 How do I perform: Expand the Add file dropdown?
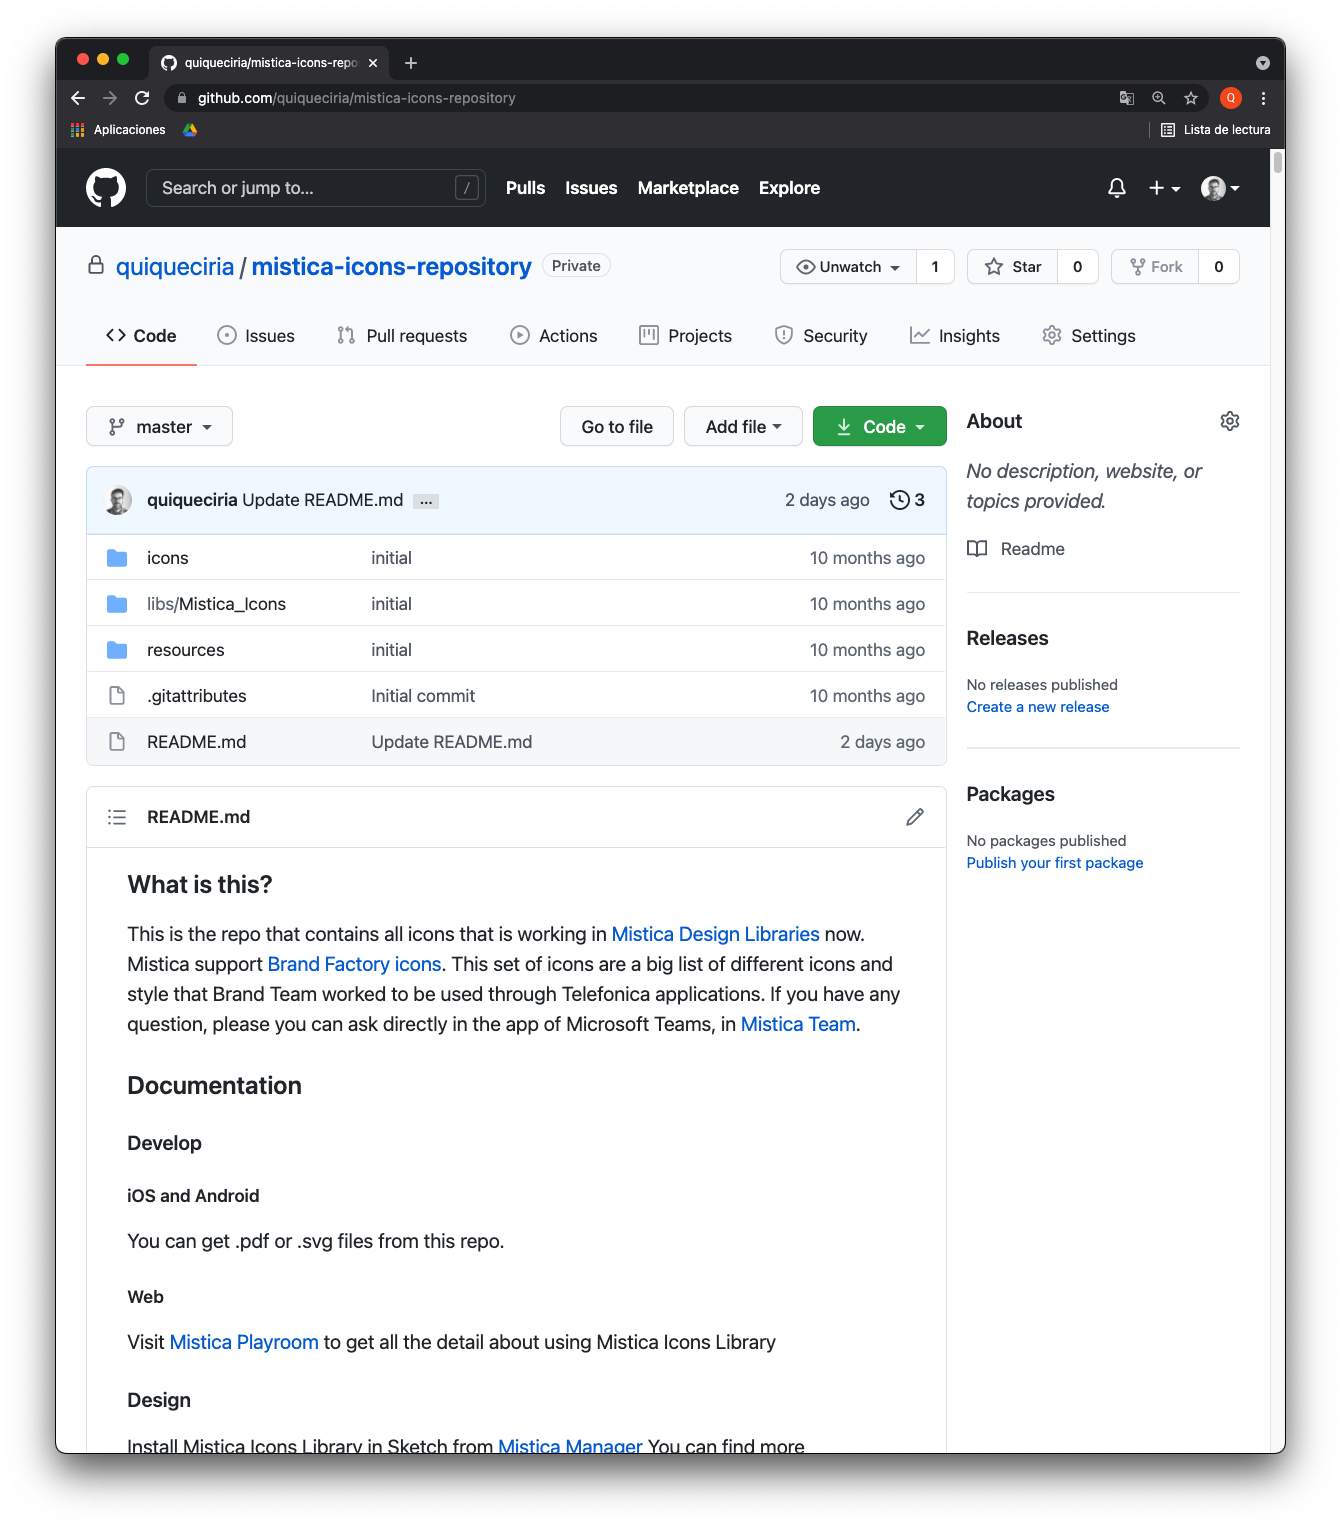click(743, 427)
